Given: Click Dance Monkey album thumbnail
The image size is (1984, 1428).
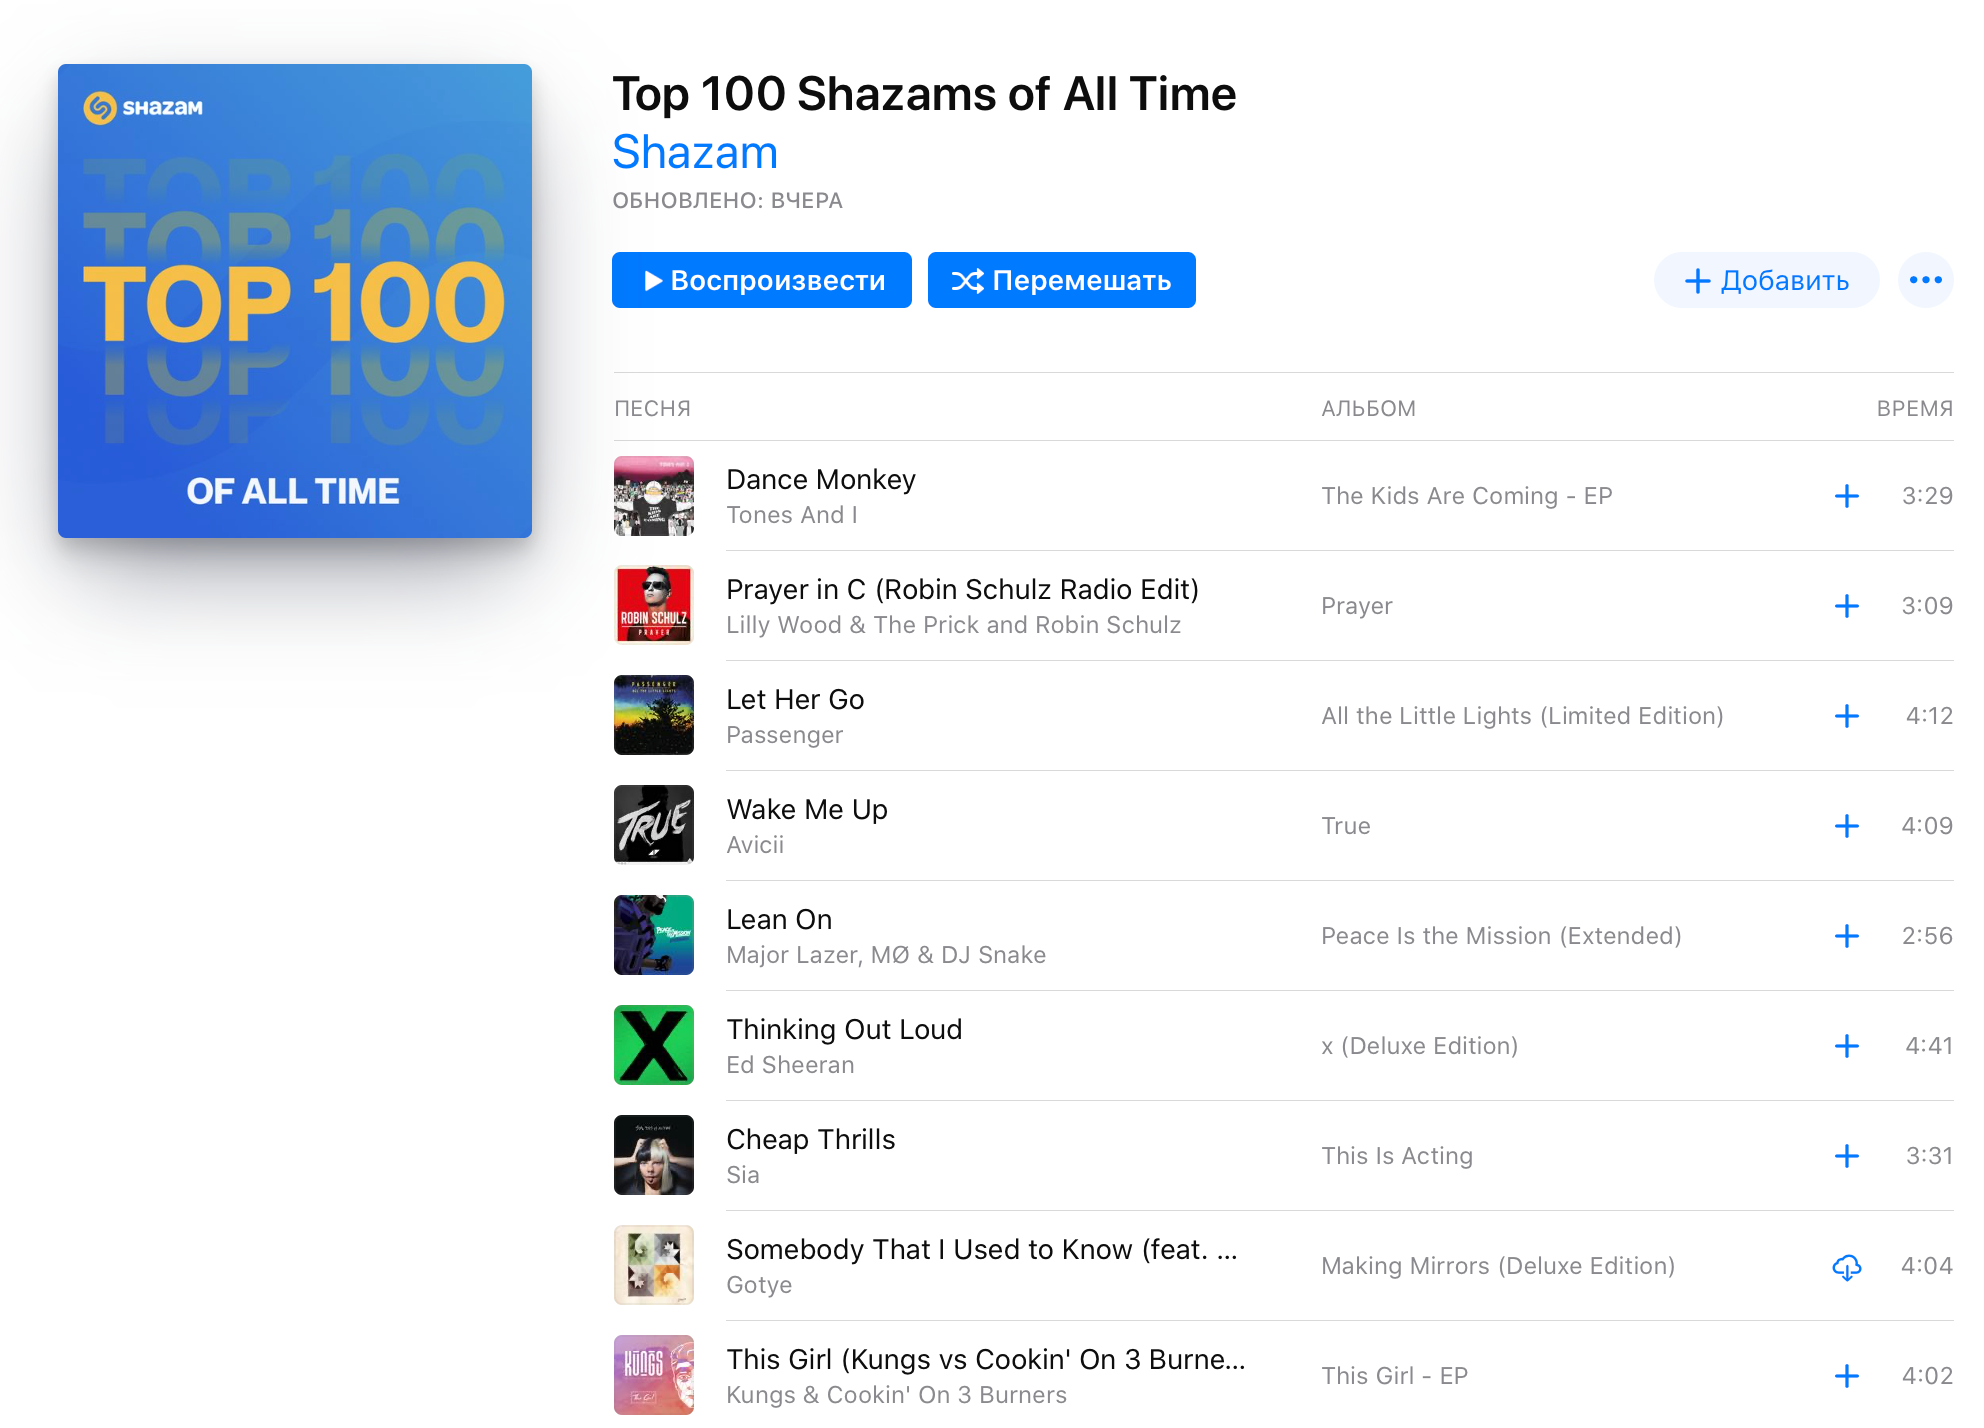Looking at the screenshot, I should [654, 496].
